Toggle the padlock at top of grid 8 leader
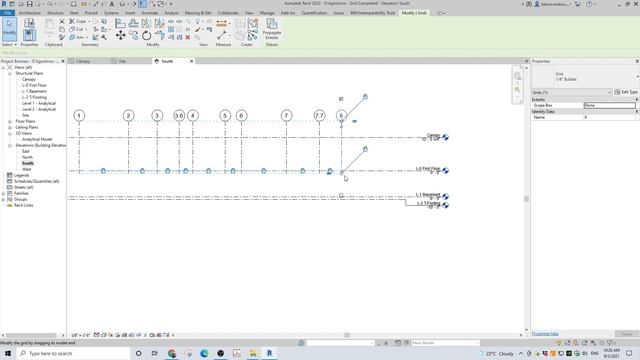The image size is (640, 360). point(365,97)
